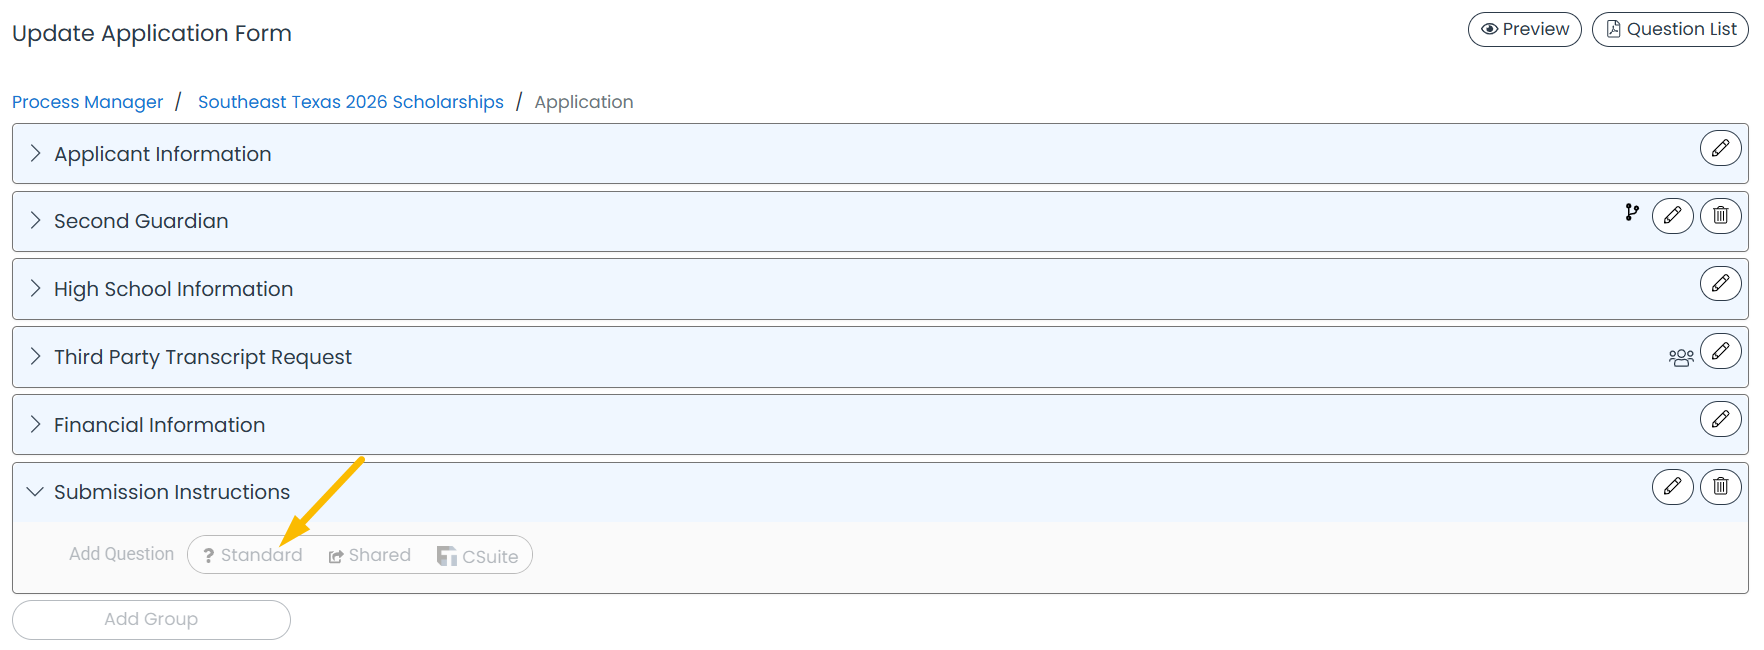Image resolution: width=1764 pixels, height=650 pixels.
Task: Delete the Submission Instructions group
Action: point(1720,486)
